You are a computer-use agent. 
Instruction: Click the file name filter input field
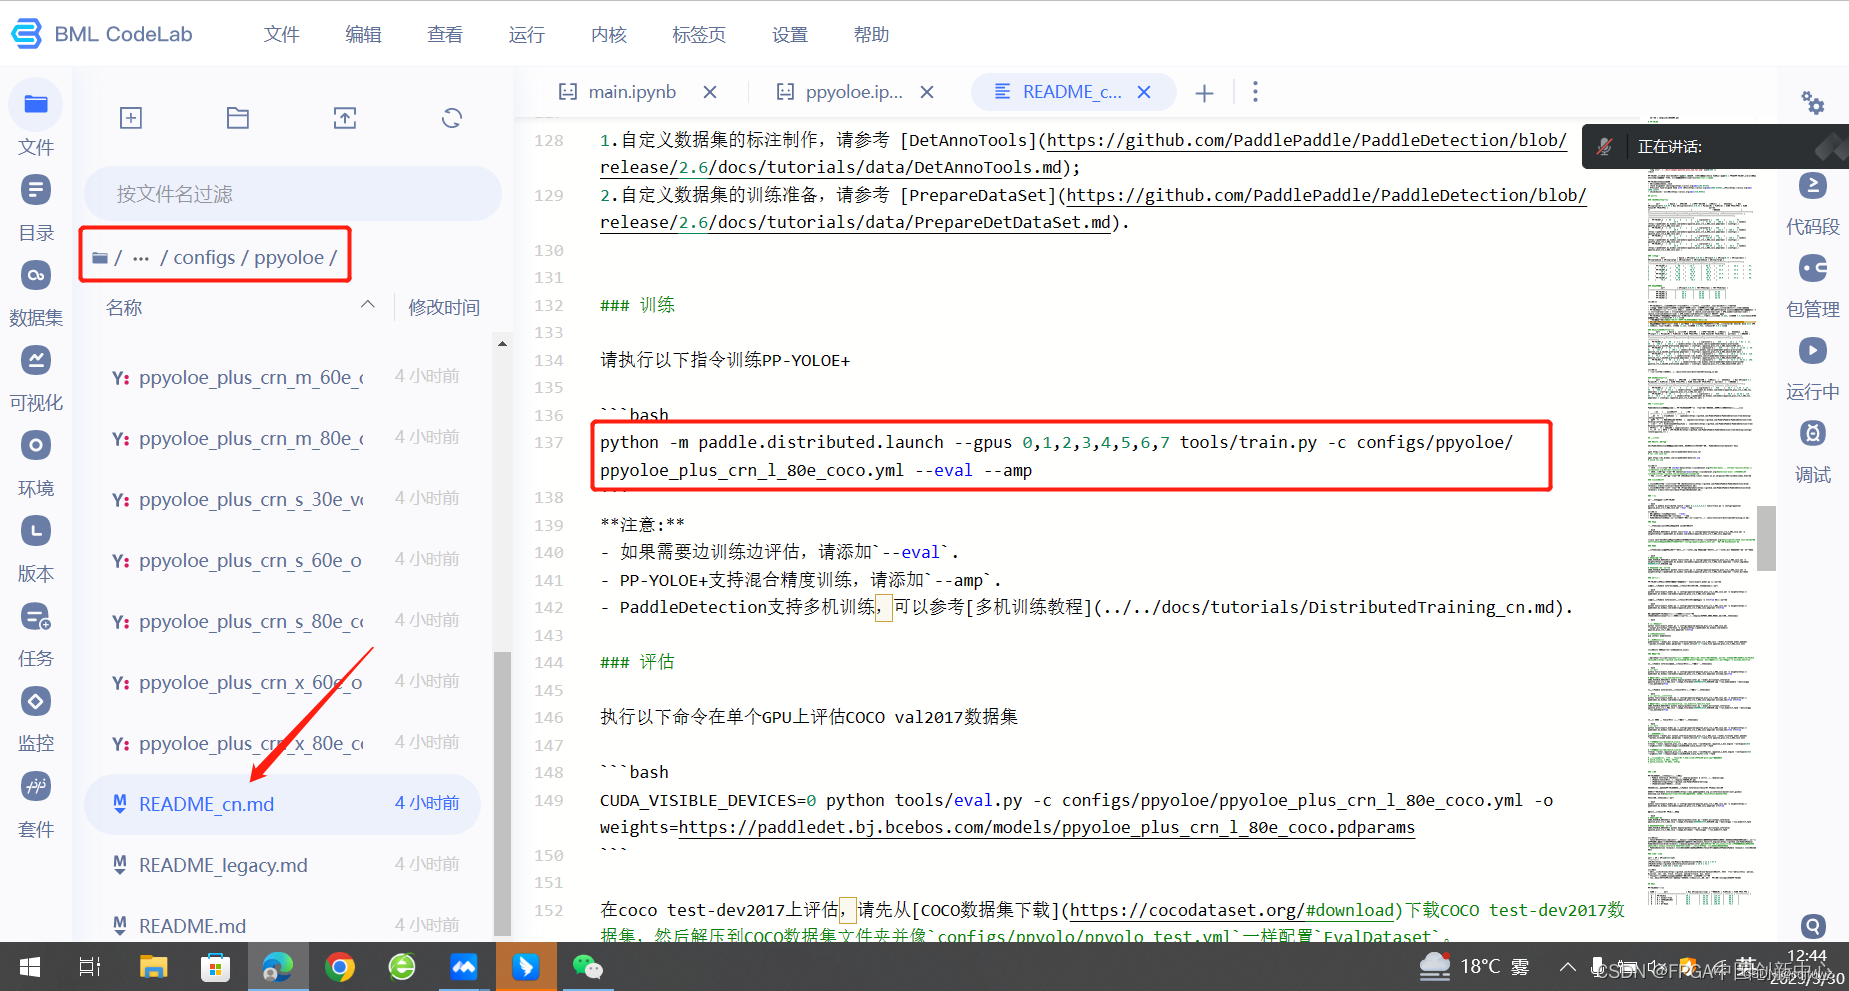click(293, 193)
